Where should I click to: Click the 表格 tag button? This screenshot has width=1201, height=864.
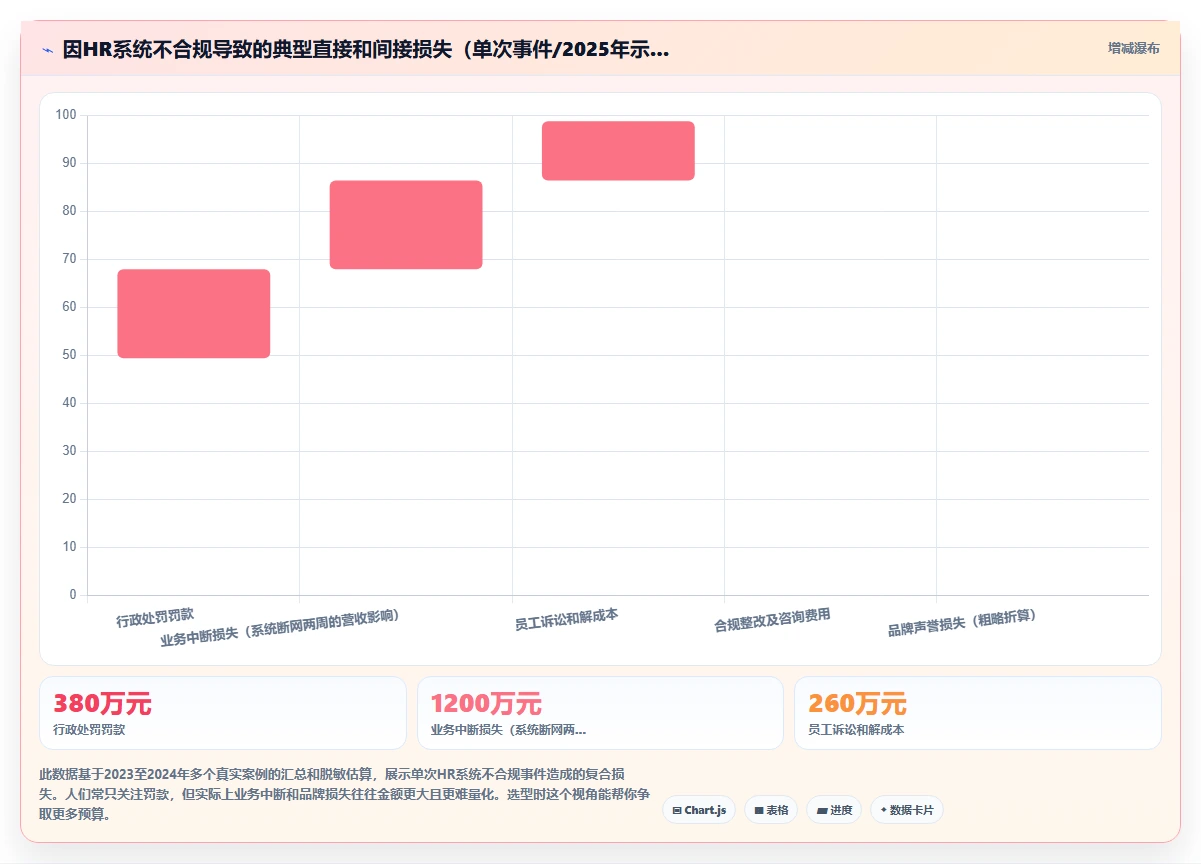pos(771,810)
